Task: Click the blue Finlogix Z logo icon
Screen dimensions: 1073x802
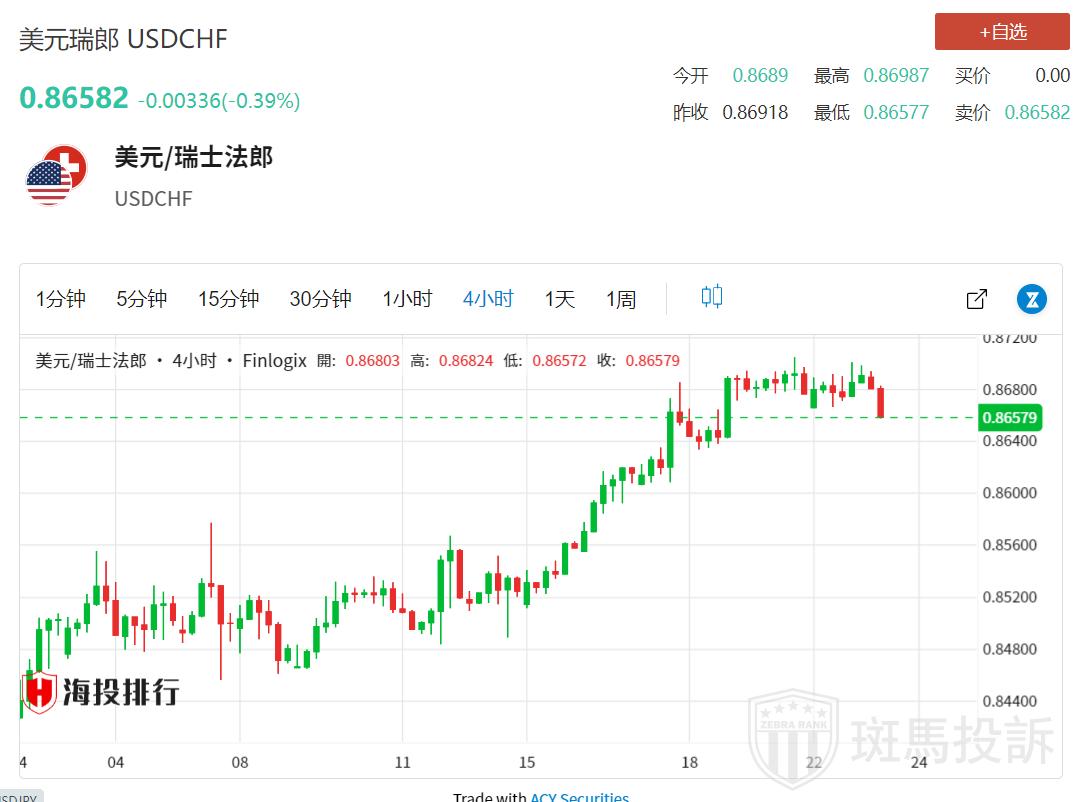Action: coord(1031,299)
